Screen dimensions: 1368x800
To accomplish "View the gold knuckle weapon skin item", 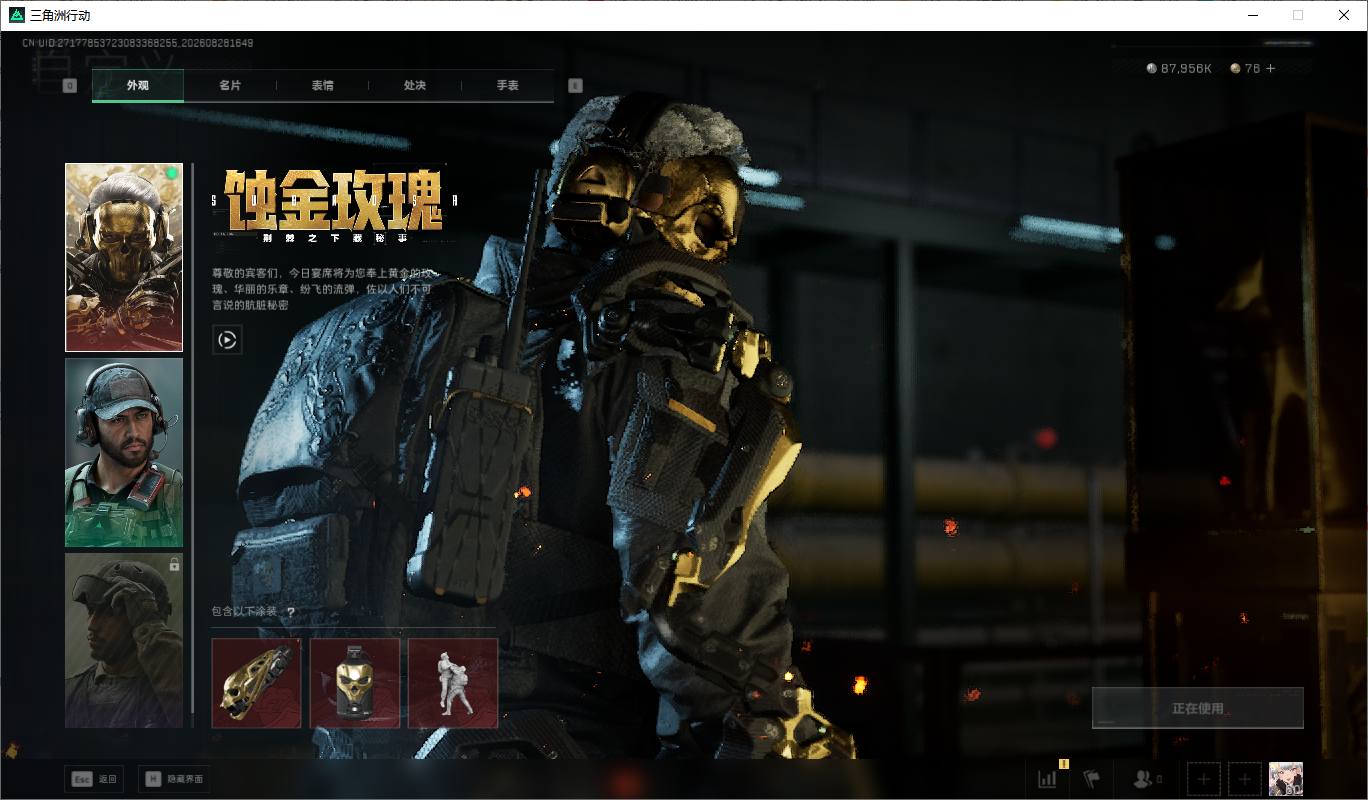I will 256,683.
